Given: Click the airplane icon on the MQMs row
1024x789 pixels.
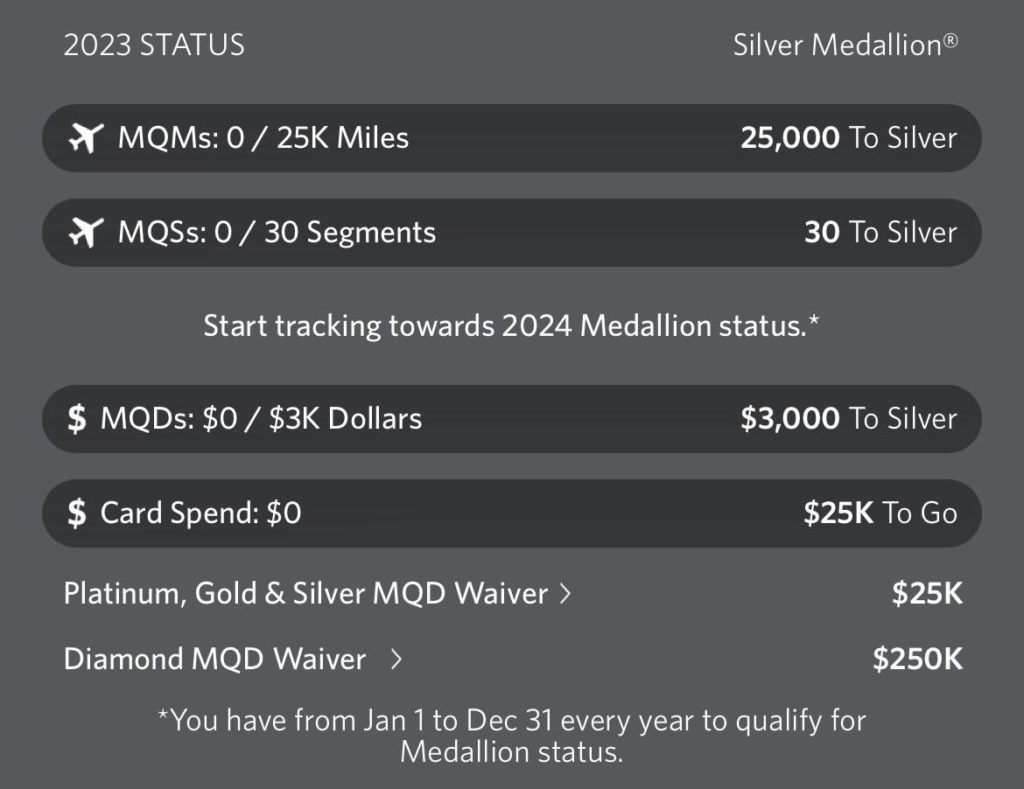Looking at the screenshot, I should 88,138.
